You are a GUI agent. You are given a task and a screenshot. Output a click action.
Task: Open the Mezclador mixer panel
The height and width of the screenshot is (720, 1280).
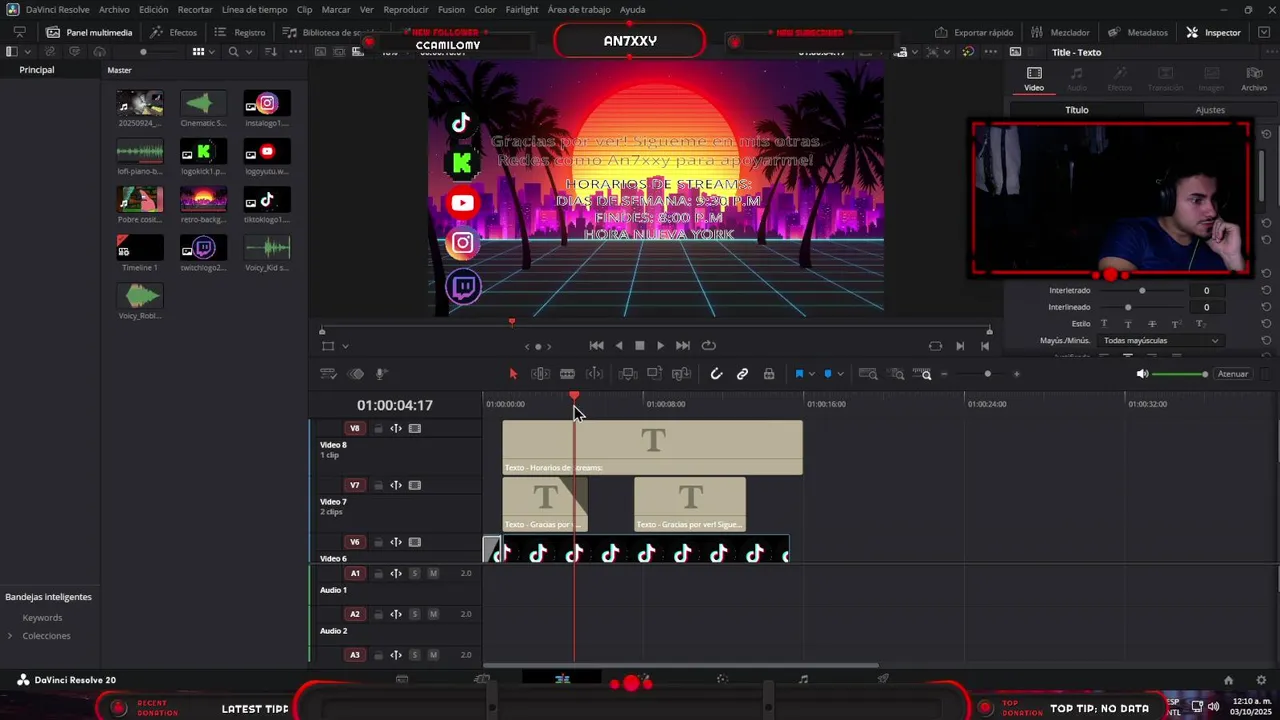coord(1060,32)
